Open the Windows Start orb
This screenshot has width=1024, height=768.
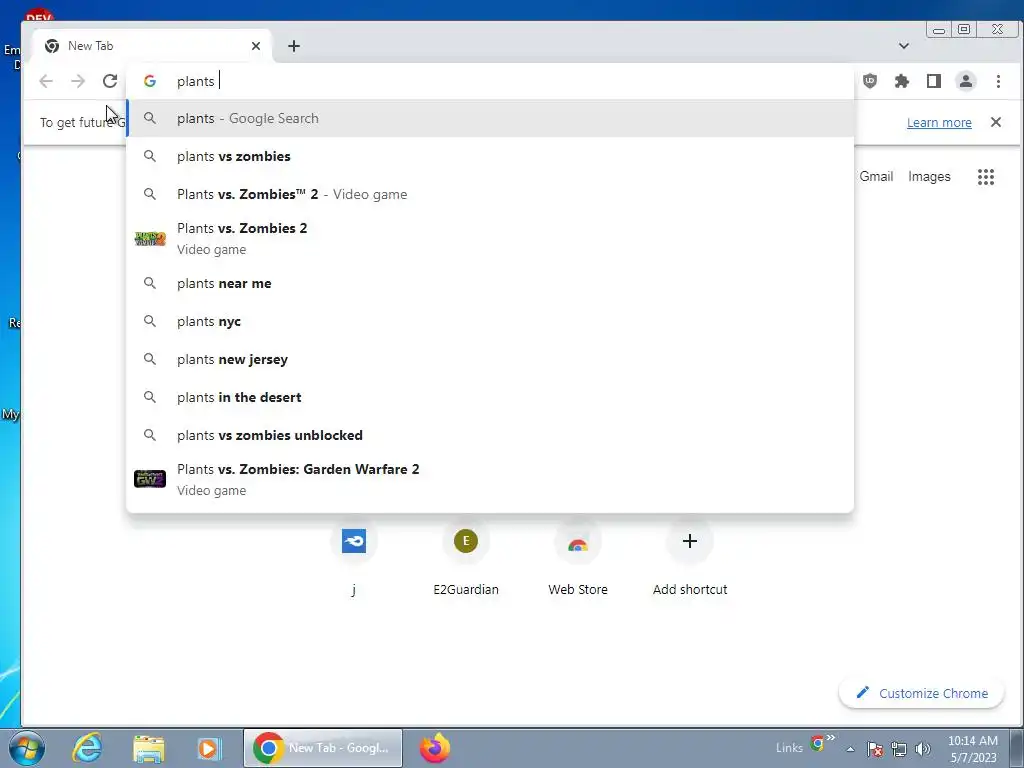coord(27,748)
